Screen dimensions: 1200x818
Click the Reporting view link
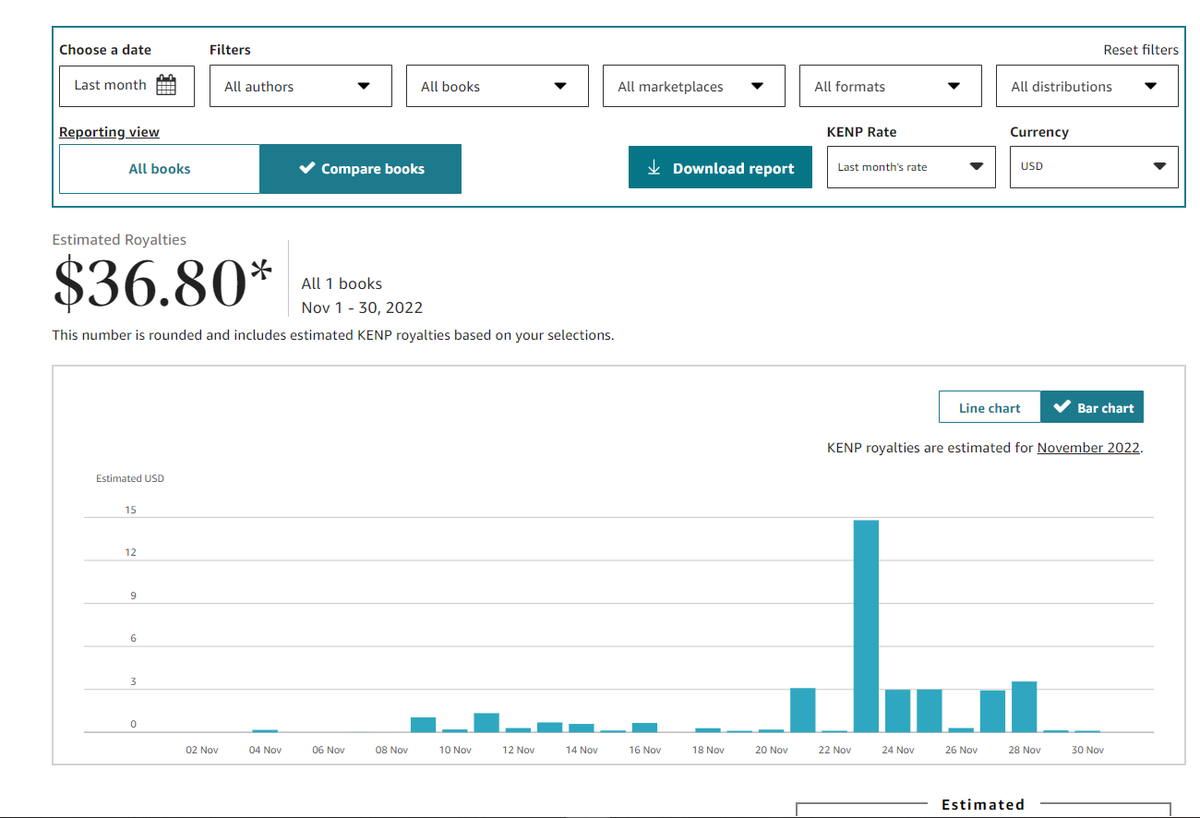109,132
